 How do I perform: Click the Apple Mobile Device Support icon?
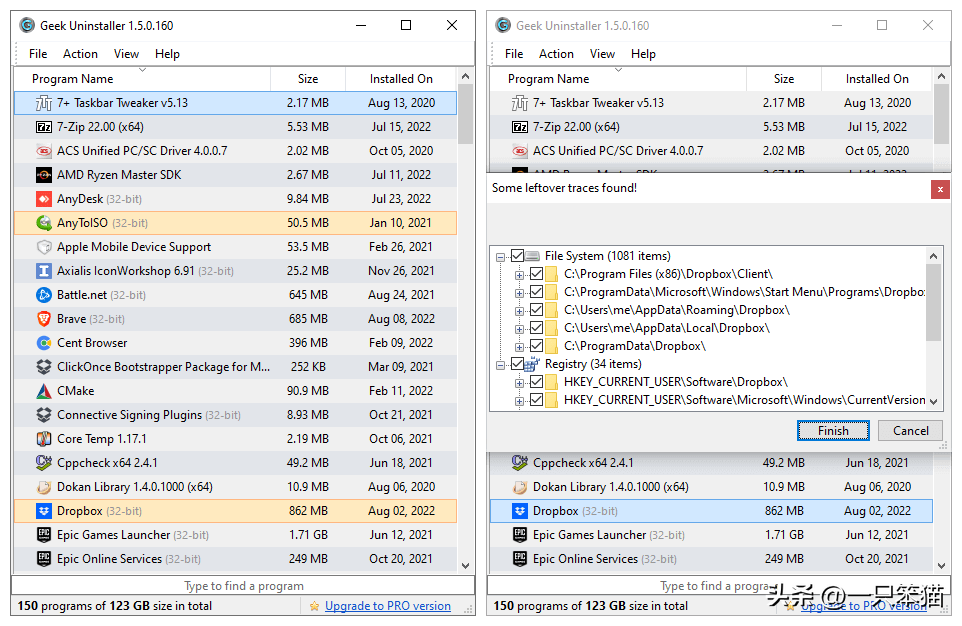pyautogui.click(x=44, y=247)
